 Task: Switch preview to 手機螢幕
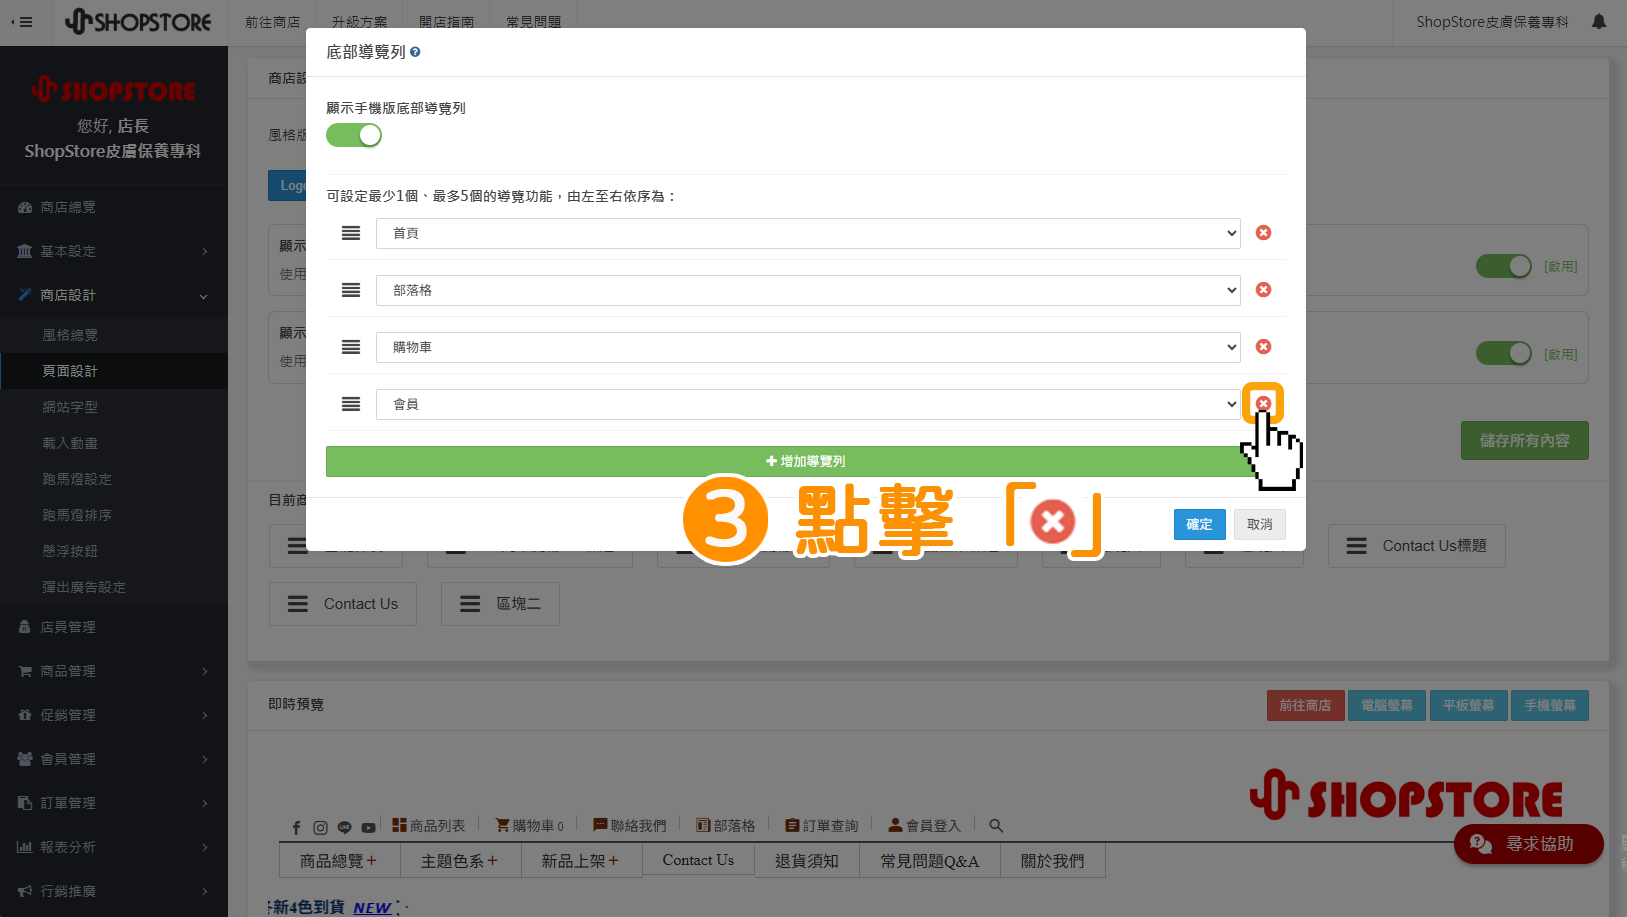point(1550,705)
